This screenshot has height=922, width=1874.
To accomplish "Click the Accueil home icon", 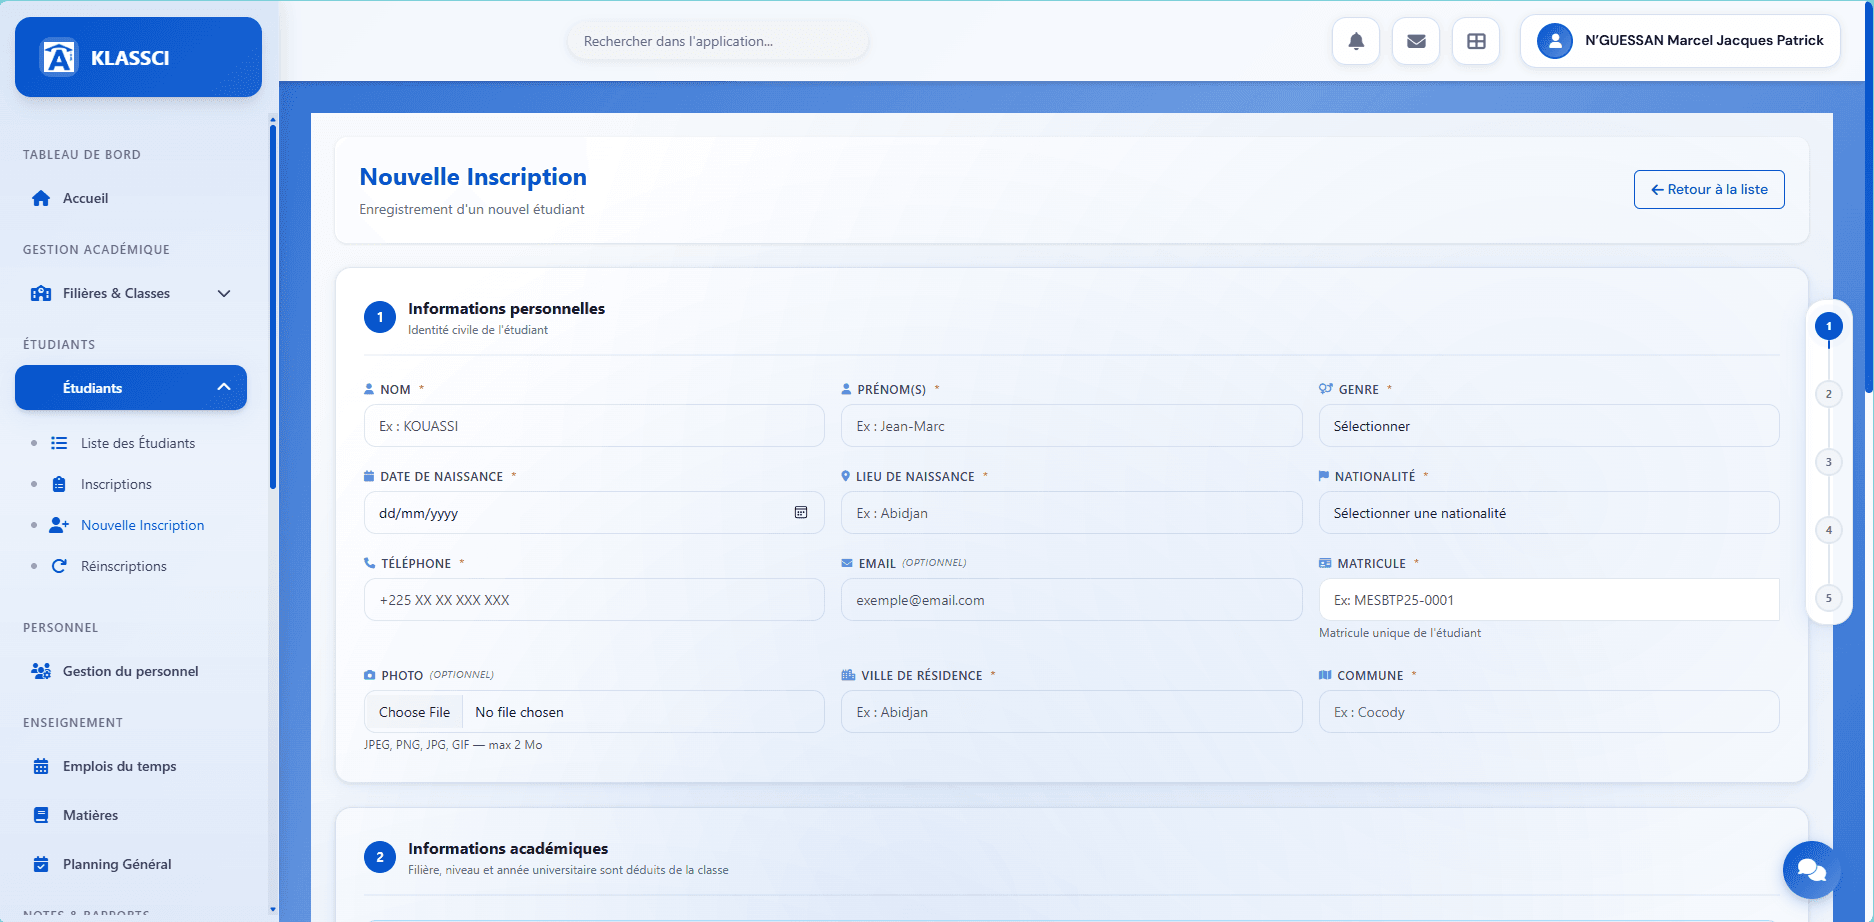I will [x=41, y=198].
